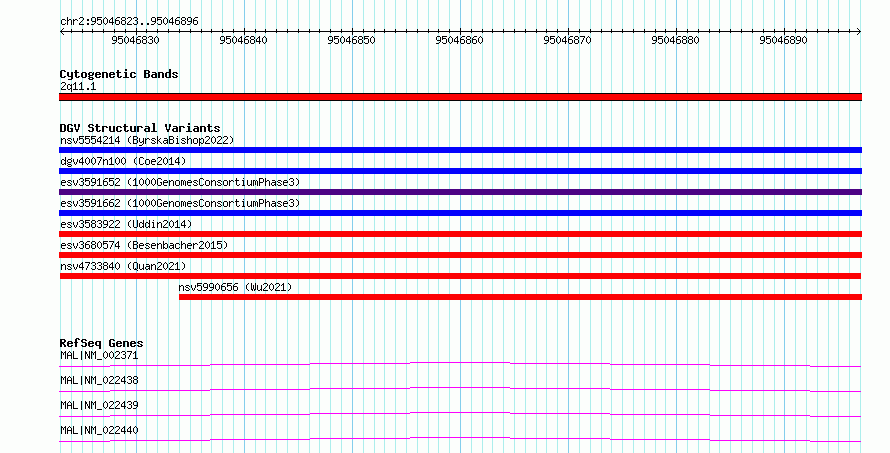Screen dimensions: 890x453
Task: Click ruler coordinate 95046880
Action: (x=675, y=40)
